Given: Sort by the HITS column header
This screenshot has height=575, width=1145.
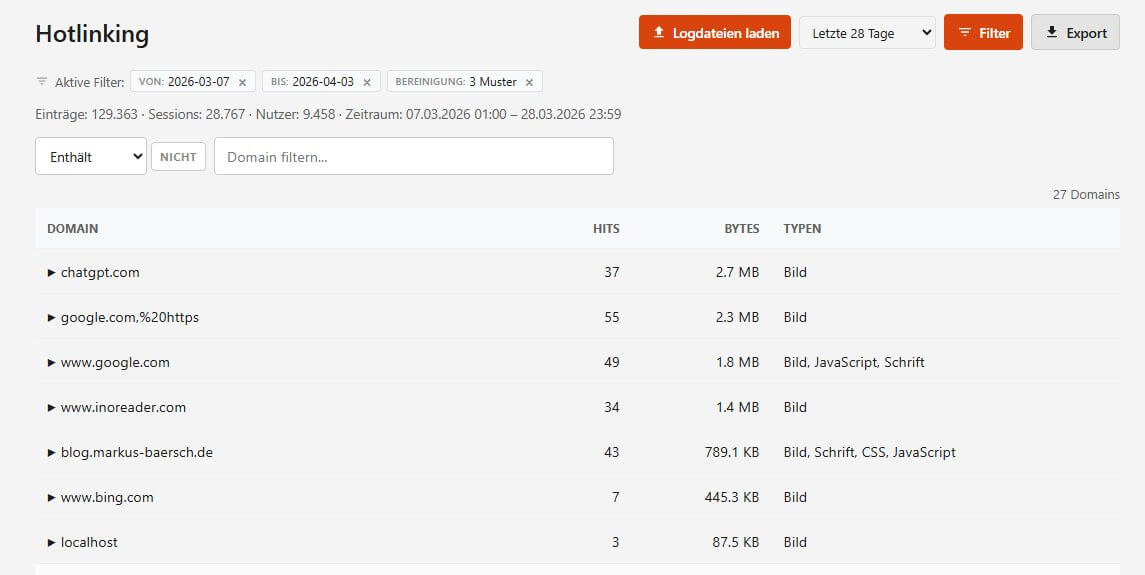Looking at the screenshot, I should (606, 229).
